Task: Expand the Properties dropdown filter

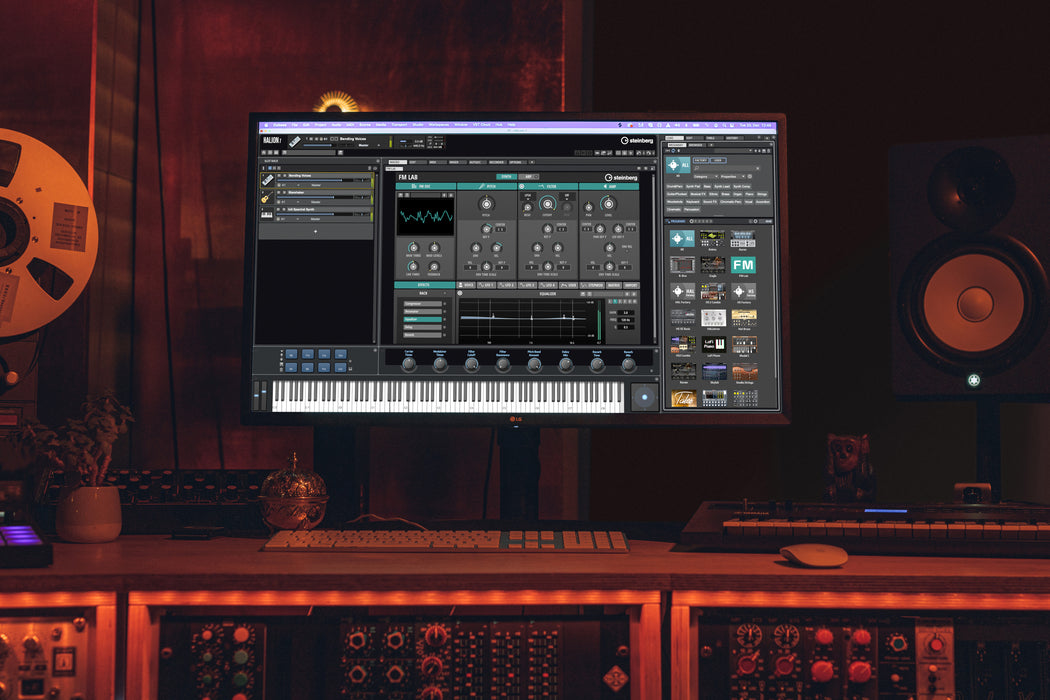Action: [731, 175]
